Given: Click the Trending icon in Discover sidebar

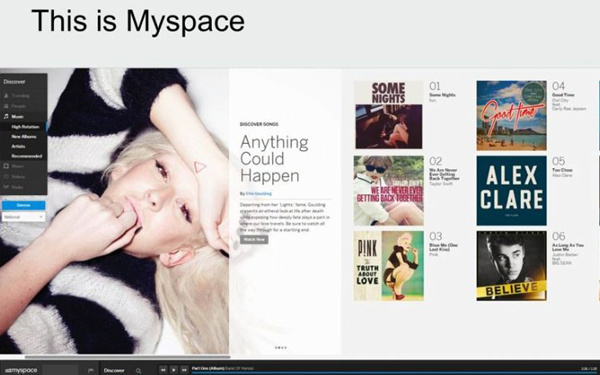Looking at the screenshot, I should click(6, 96).
